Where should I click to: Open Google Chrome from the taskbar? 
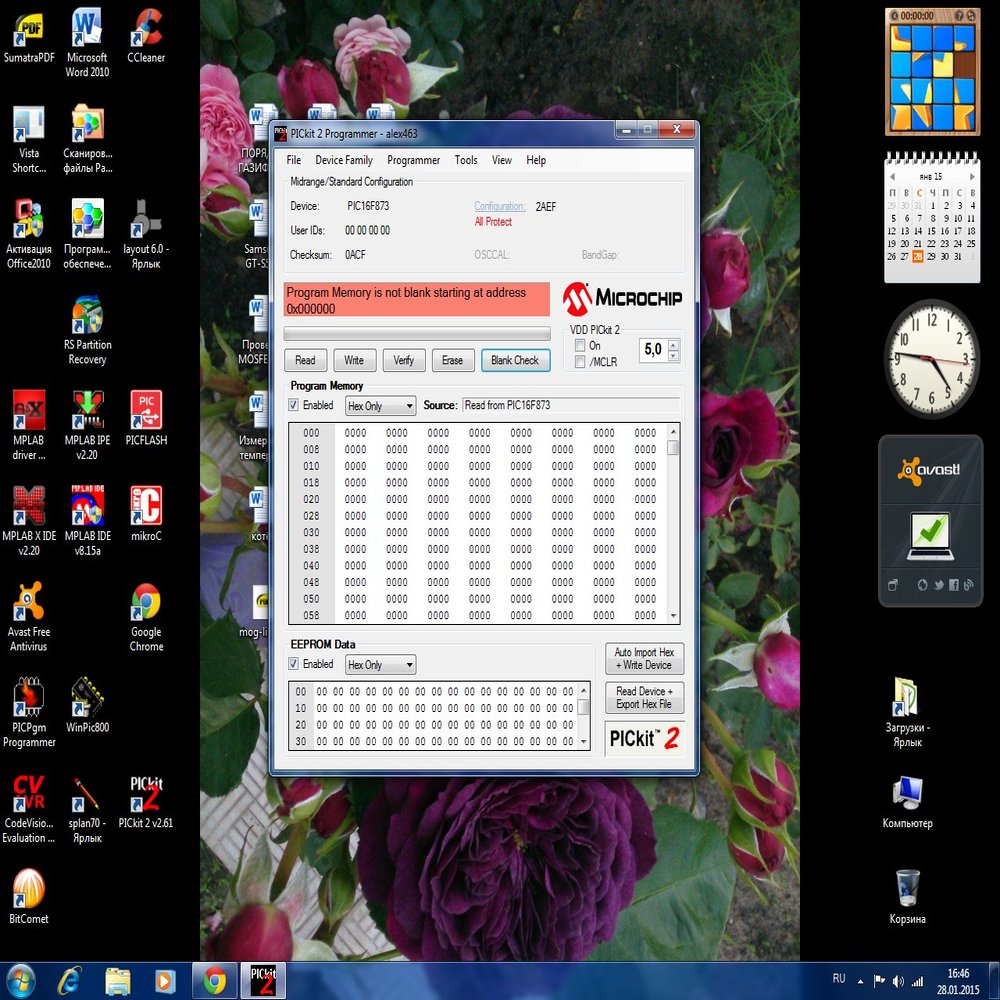[x=213, y=980]
